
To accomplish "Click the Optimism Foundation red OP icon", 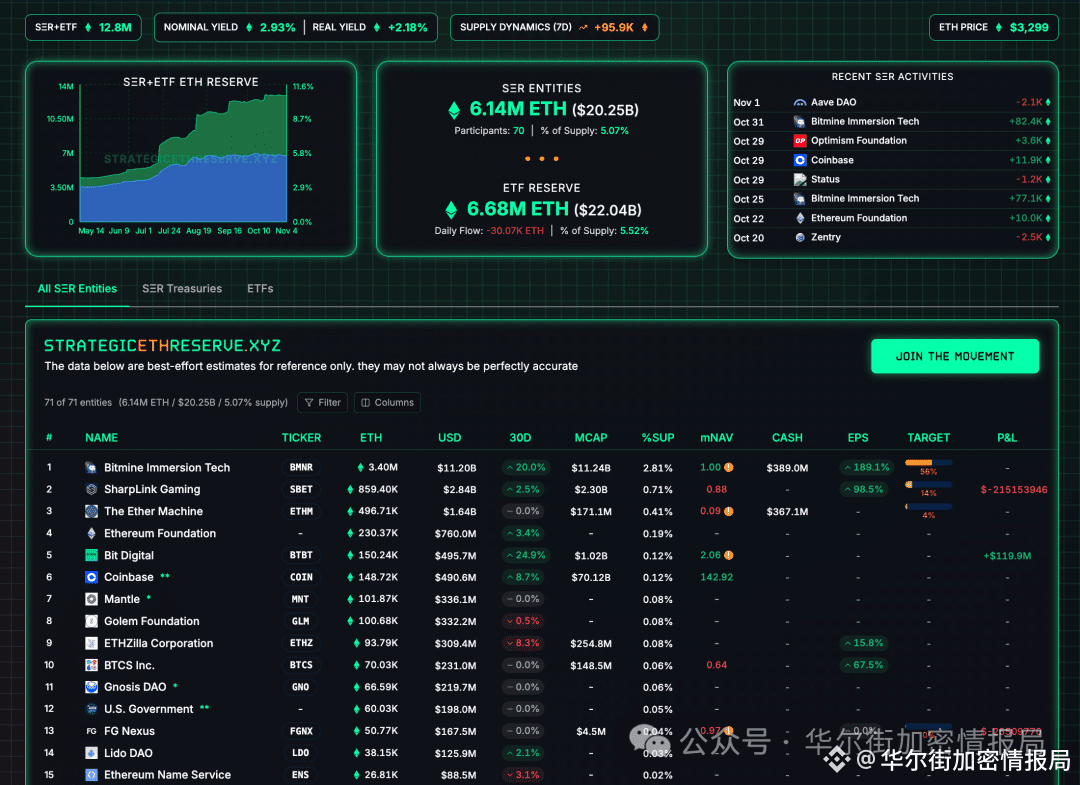I will click(800, 141).
